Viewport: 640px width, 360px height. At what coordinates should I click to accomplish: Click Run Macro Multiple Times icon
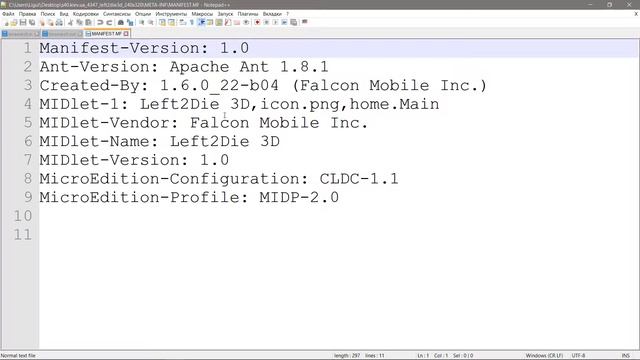284,22
